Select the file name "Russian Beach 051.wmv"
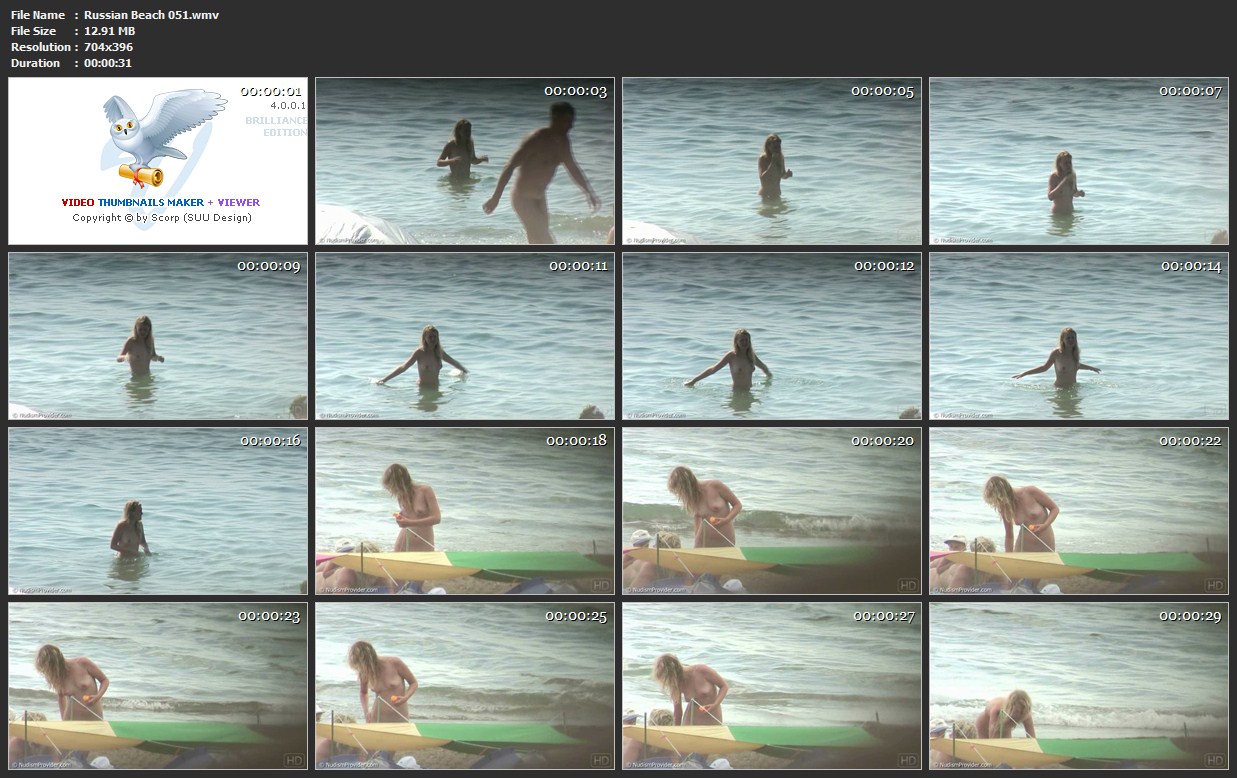 pos(151,15)
